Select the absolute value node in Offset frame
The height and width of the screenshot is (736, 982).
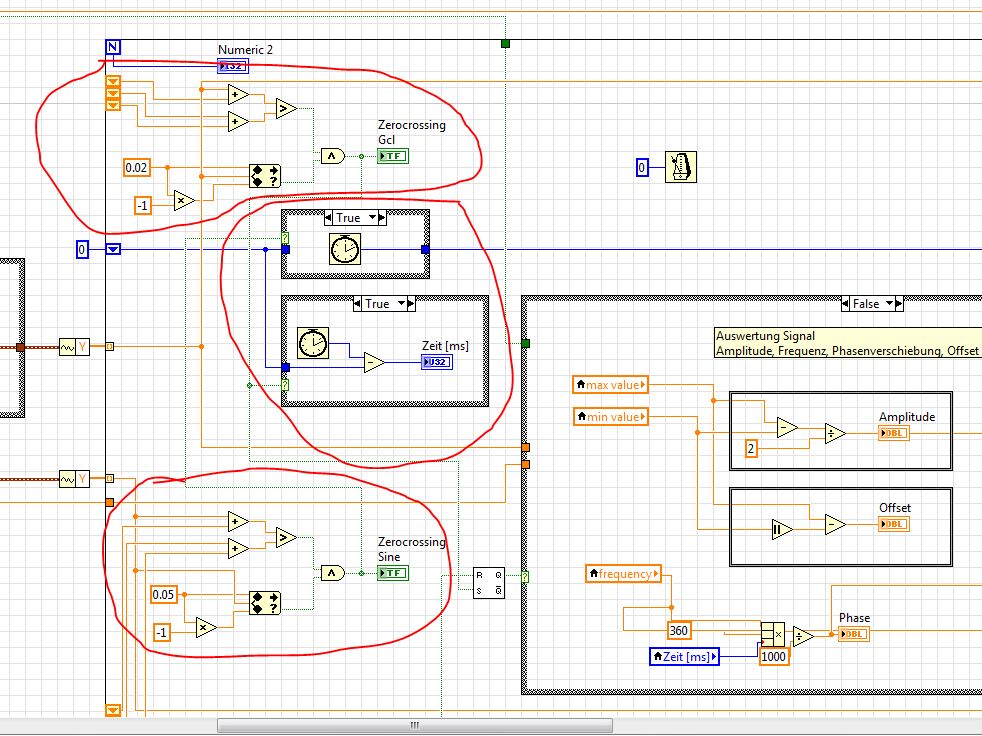781,529
